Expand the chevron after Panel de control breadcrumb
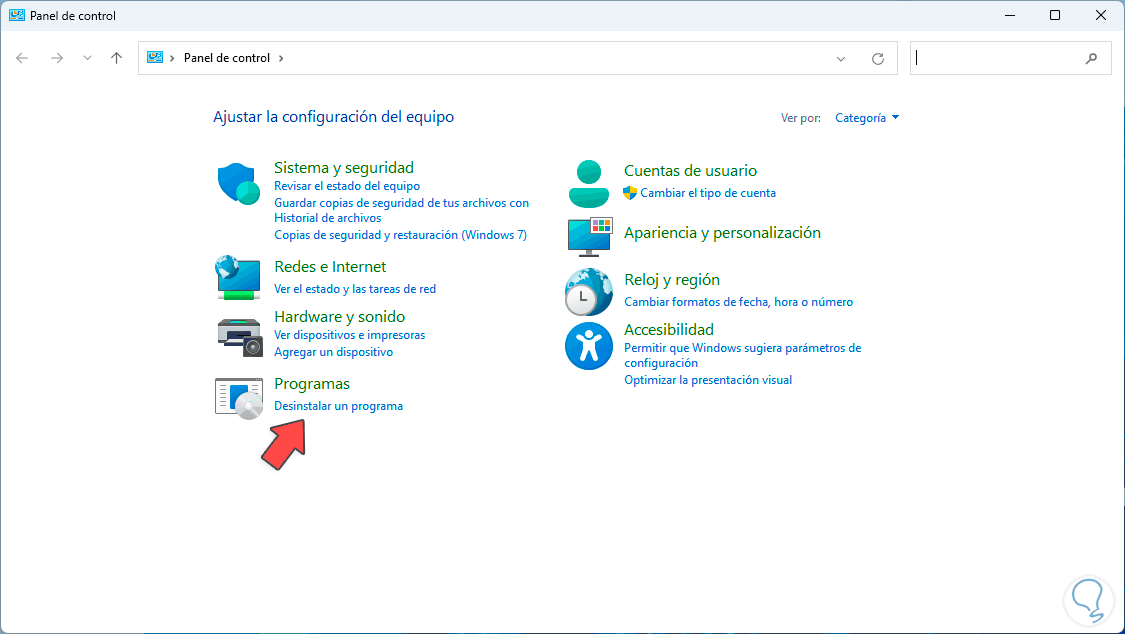The image size is (1125, 634). (x=281, y=58)
